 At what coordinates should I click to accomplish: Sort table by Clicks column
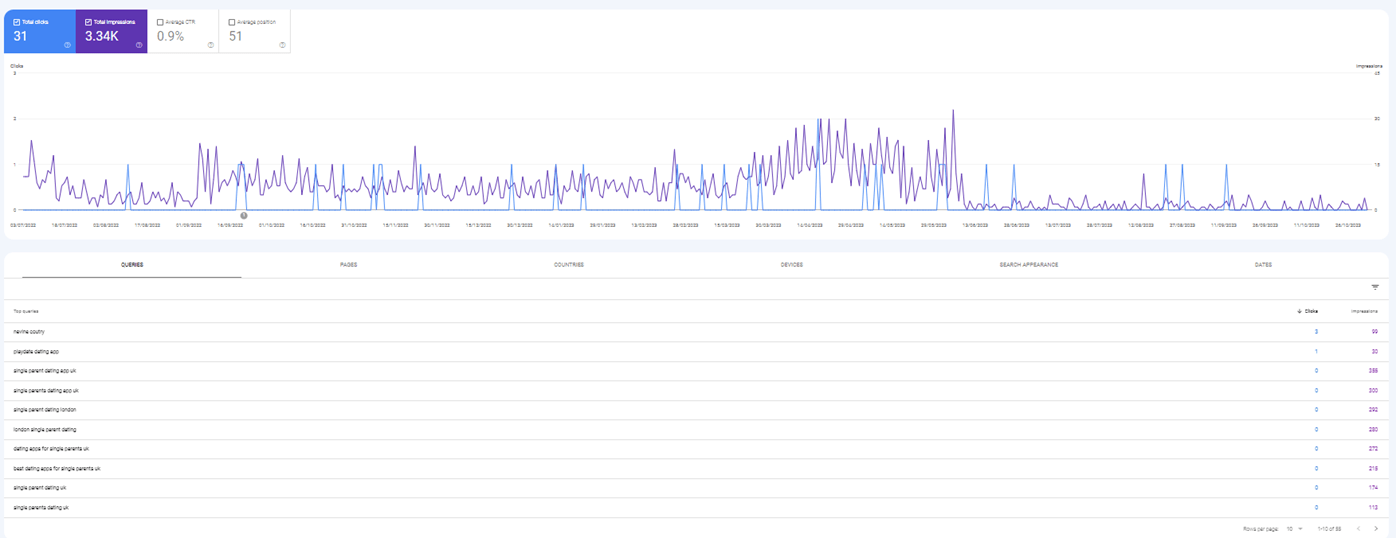click(x=1308, y=311)
